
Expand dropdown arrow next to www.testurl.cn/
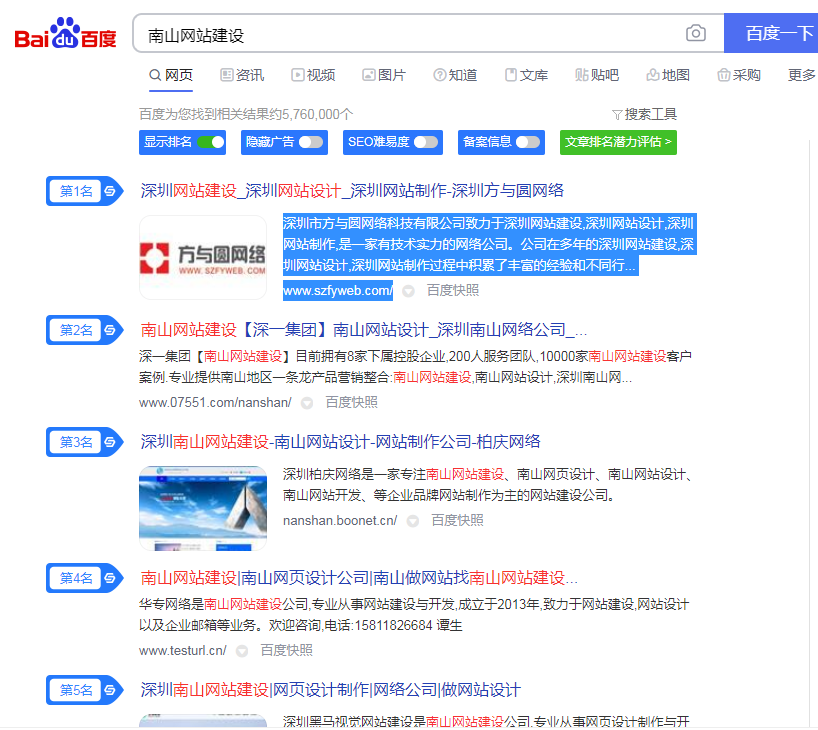[x=242, y=651]
